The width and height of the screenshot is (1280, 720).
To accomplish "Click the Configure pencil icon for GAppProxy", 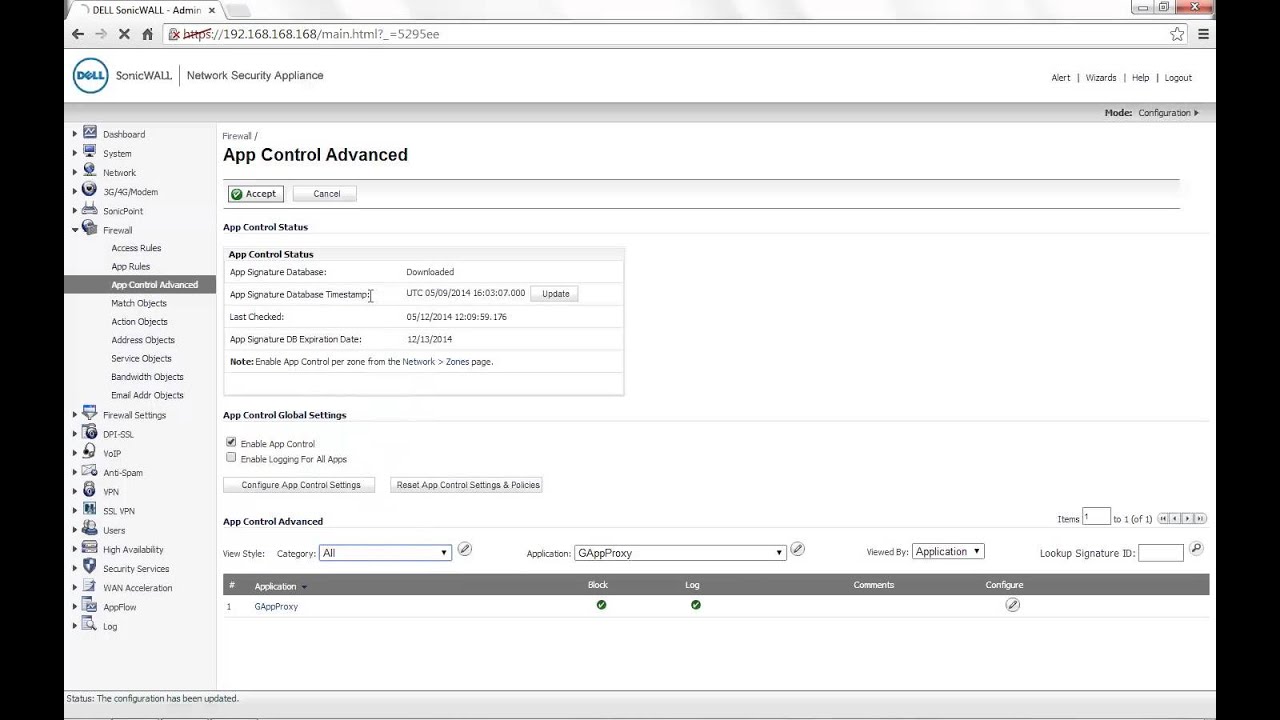I will point(1012,605).
